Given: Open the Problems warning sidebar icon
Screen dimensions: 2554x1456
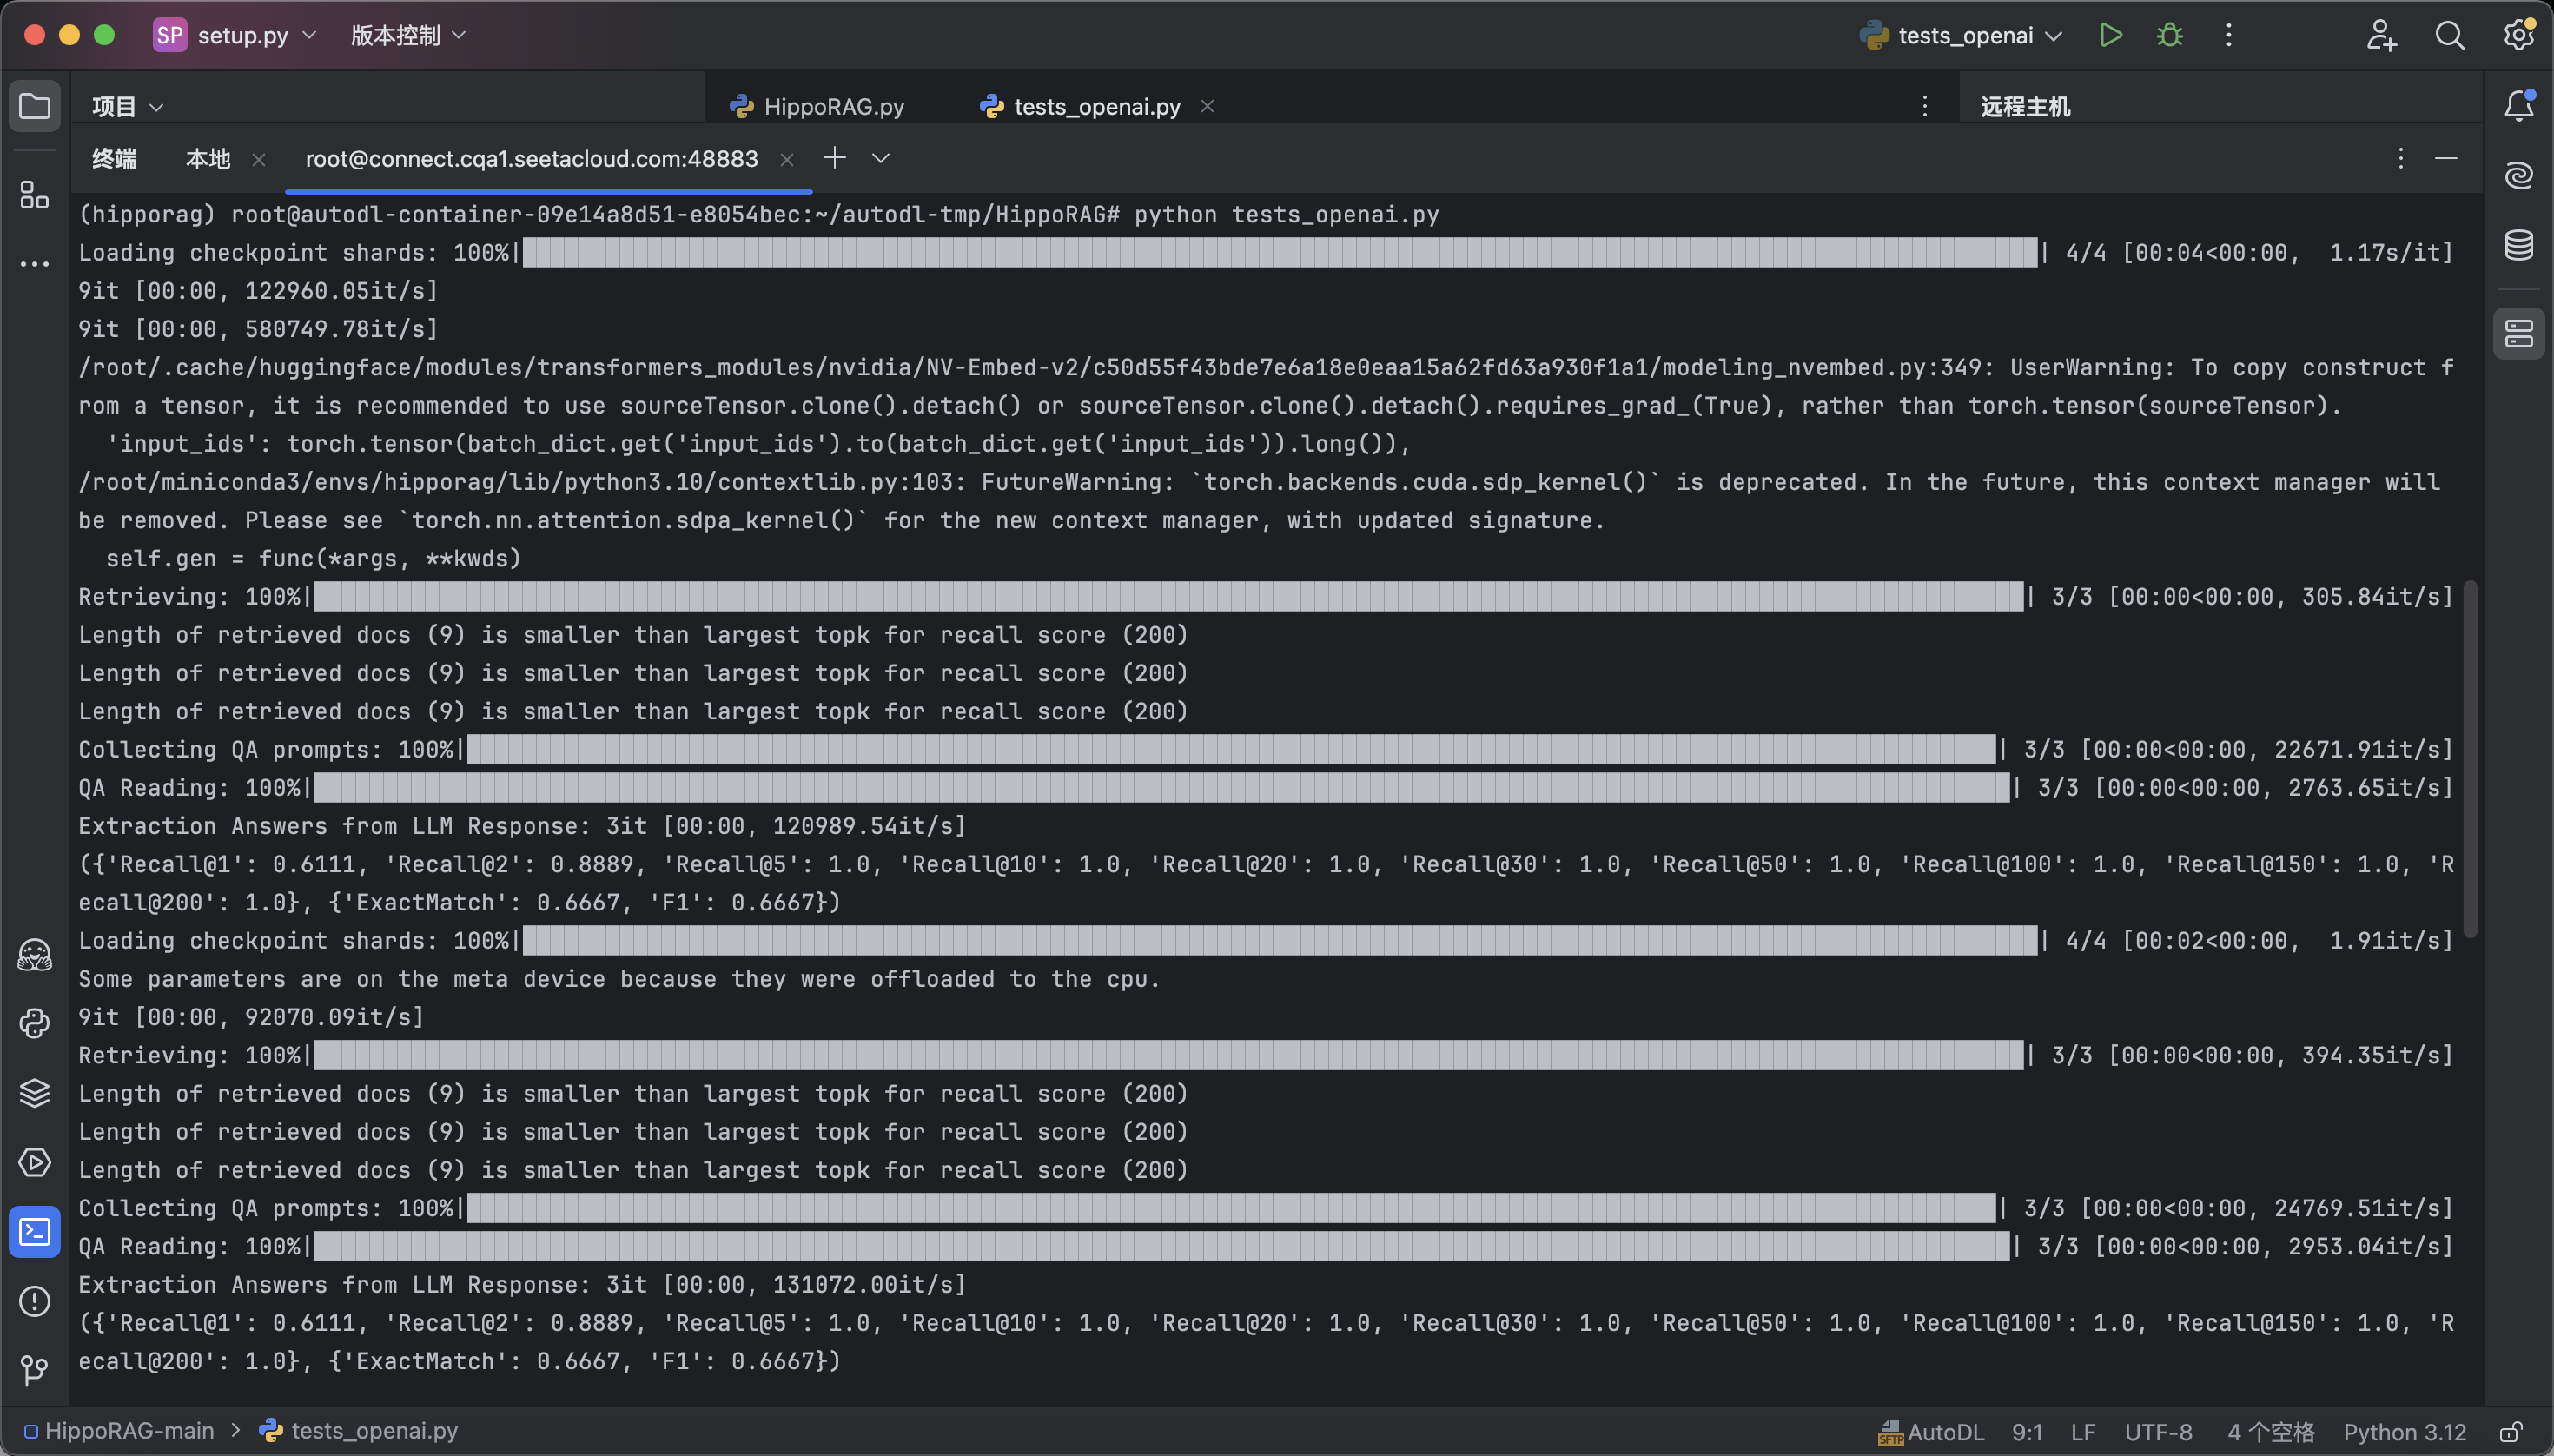Looking at the screenshot, I should coord(35,1300).
